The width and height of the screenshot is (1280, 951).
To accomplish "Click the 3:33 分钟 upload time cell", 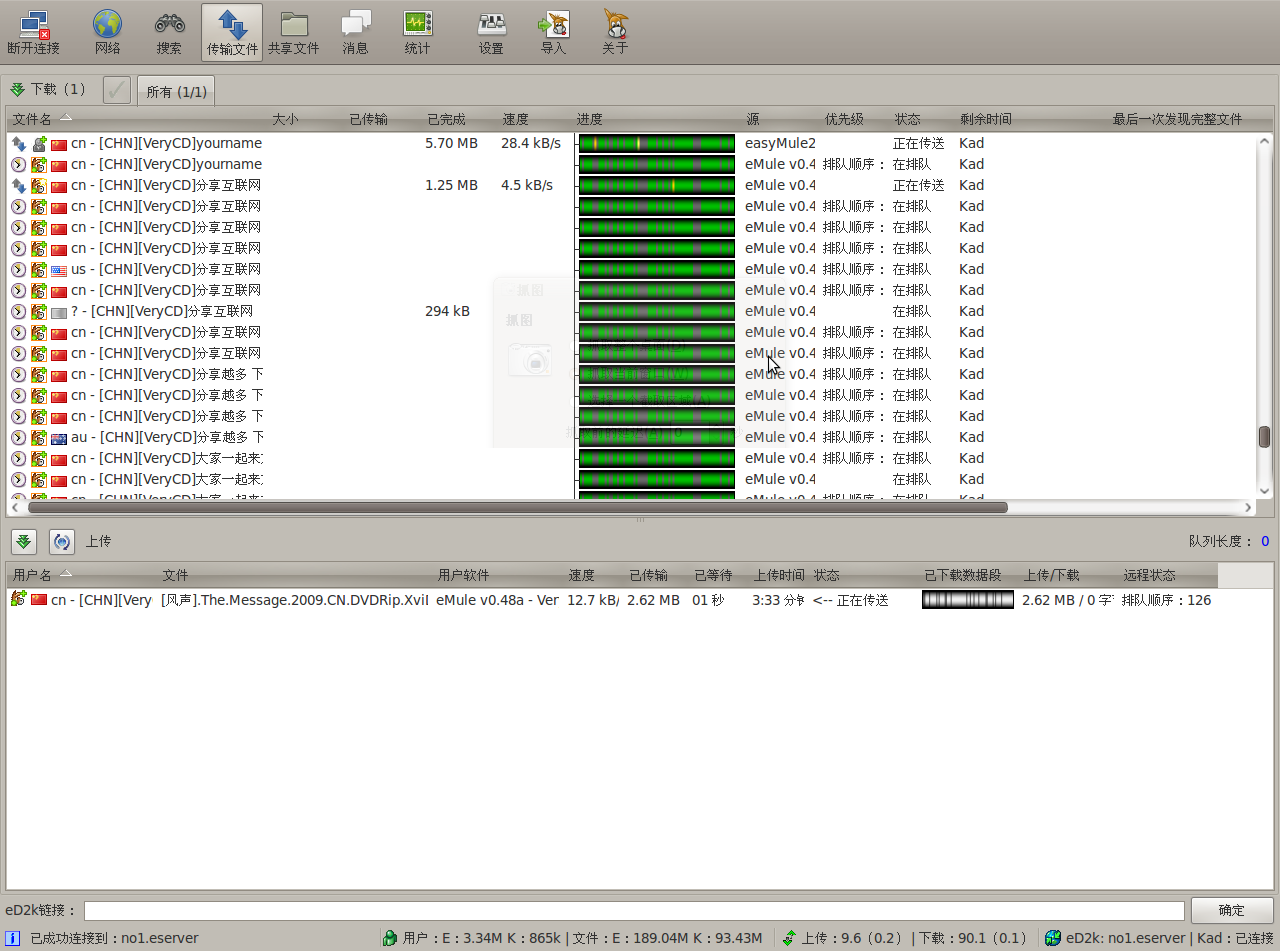I will [778, 600].
